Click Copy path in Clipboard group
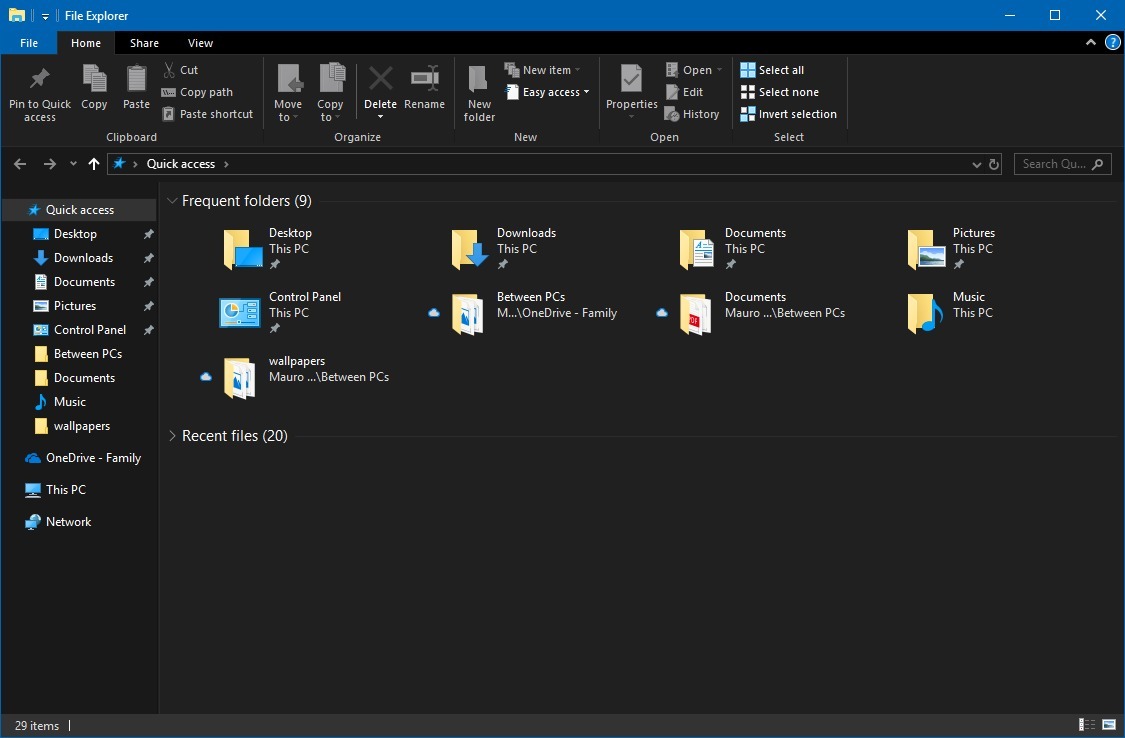The image size is (1125, 738). point(197,92)
